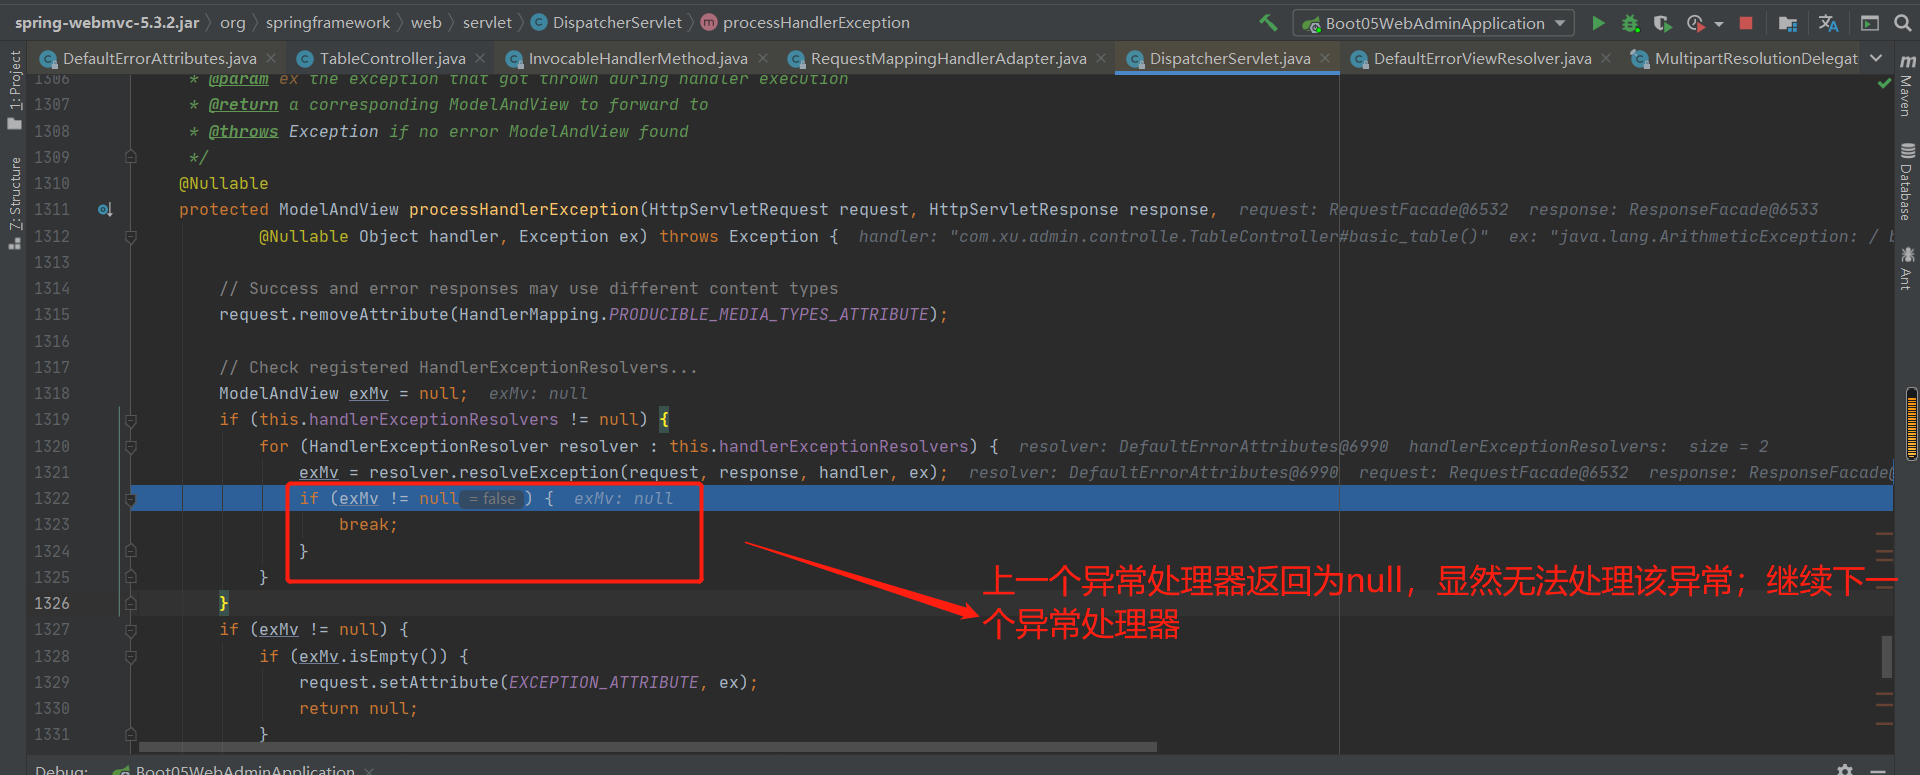Open the Maven tool window
This screenshot has width=1920, height=775.
(1906, 86)
